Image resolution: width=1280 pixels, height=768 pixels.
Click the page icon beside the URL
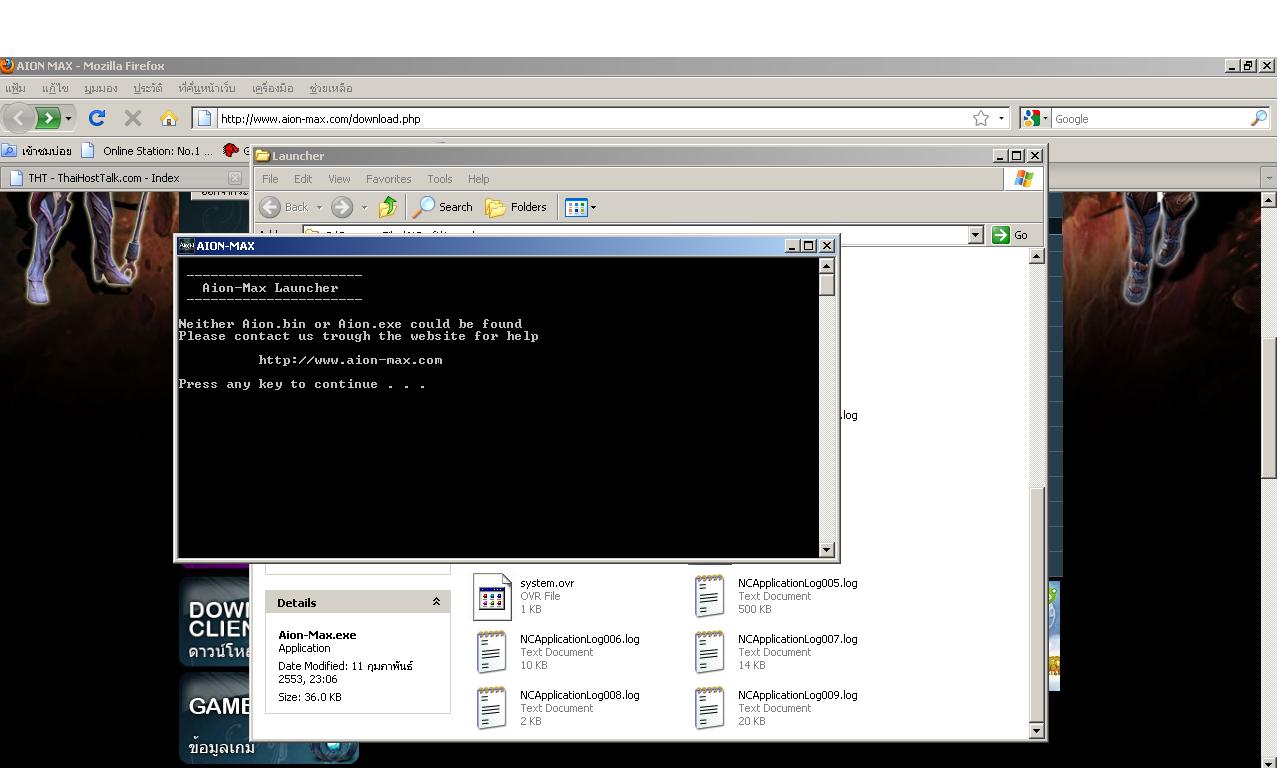[205, 118]
